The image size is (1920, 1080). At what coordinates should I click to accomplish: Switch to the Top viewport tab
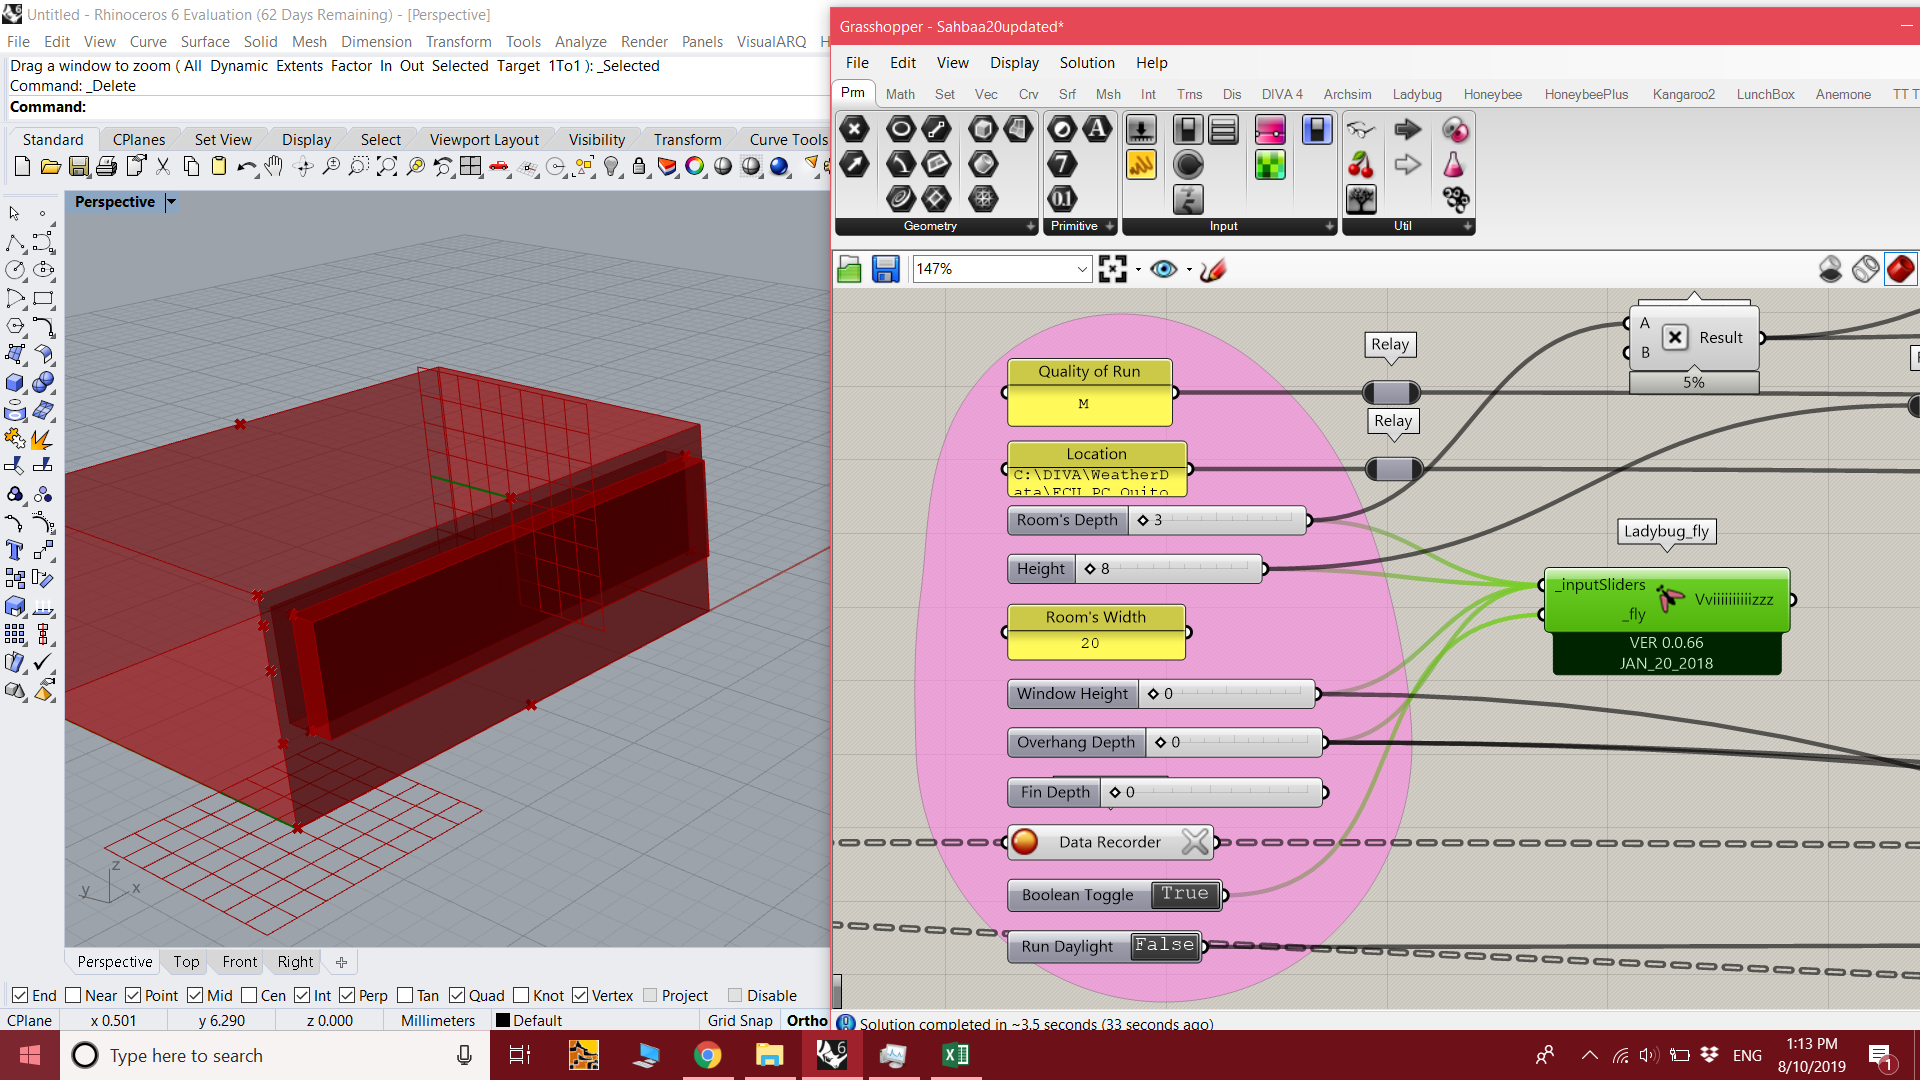(x=186, y=961)
